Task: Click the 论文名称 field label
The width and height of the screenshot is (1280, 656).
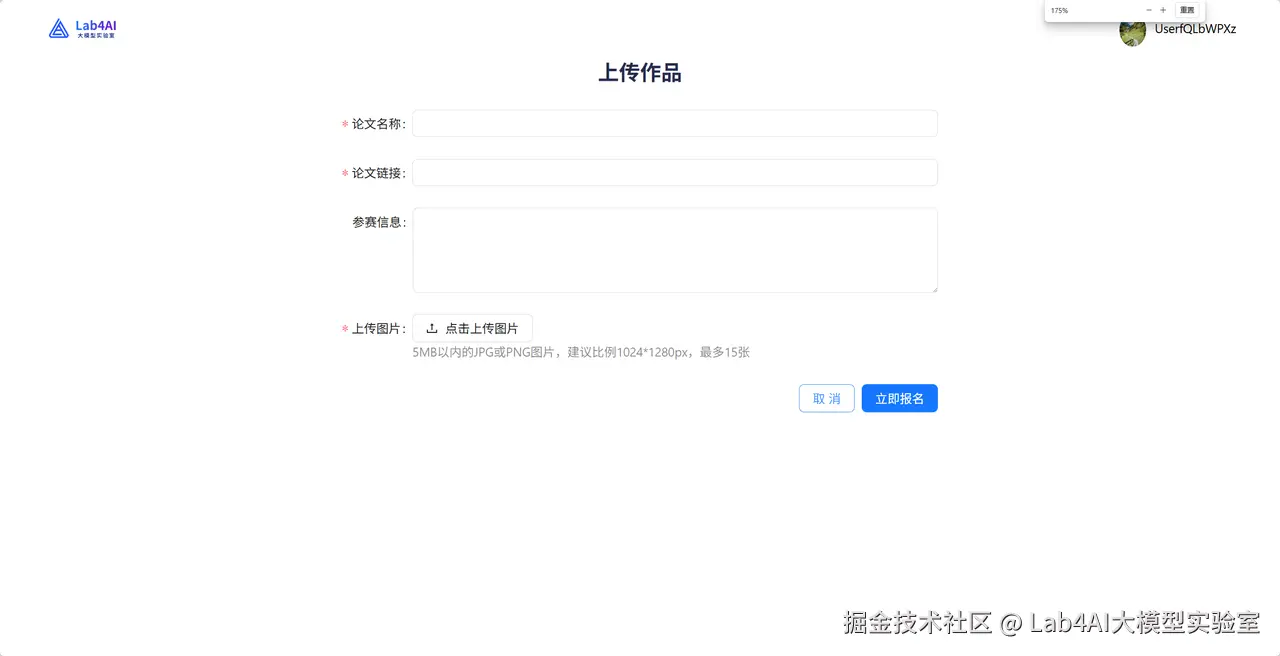Action: point(378,124)
